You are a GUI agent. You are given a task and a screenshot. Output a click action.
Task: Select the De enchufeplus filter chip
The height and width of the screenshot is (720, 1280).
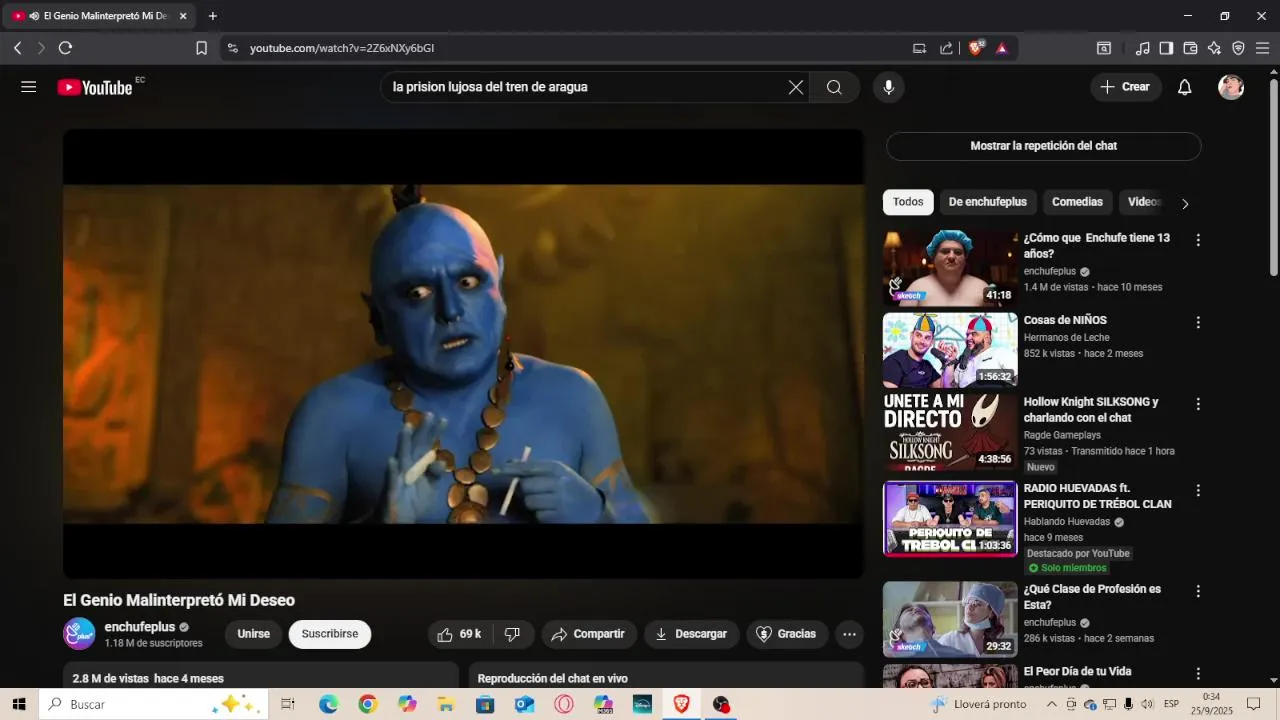[x=988, y=202]
